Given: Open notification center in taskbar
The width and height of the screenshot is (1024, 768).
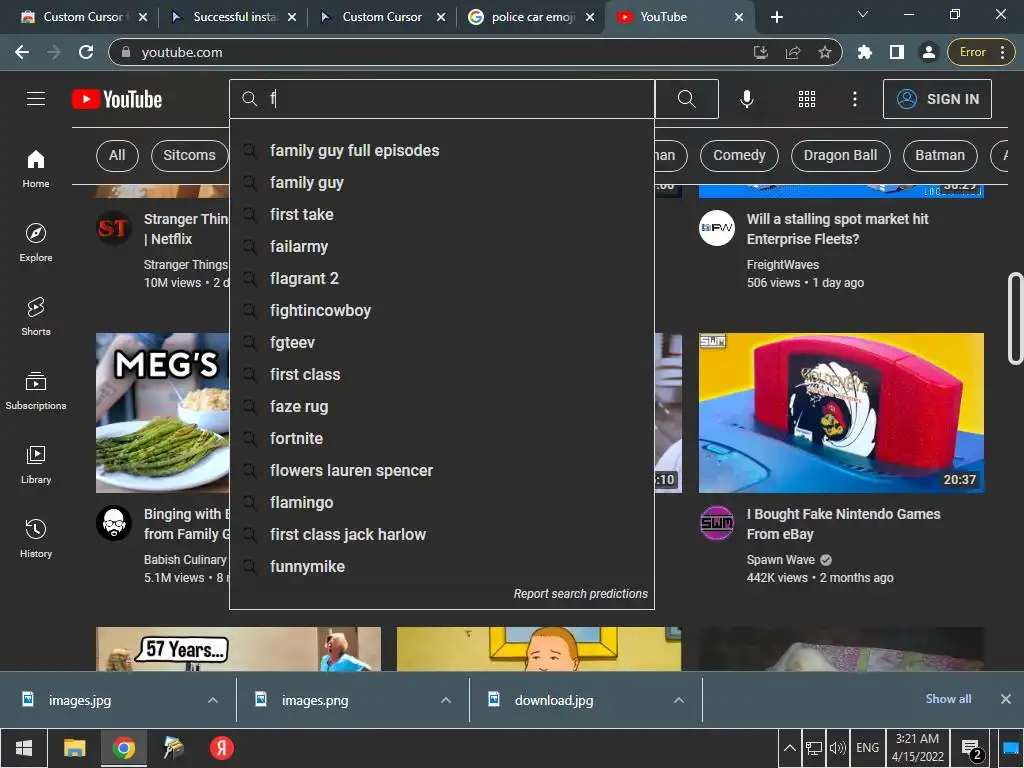Looking at the screenshot, I should coord(972,748).
